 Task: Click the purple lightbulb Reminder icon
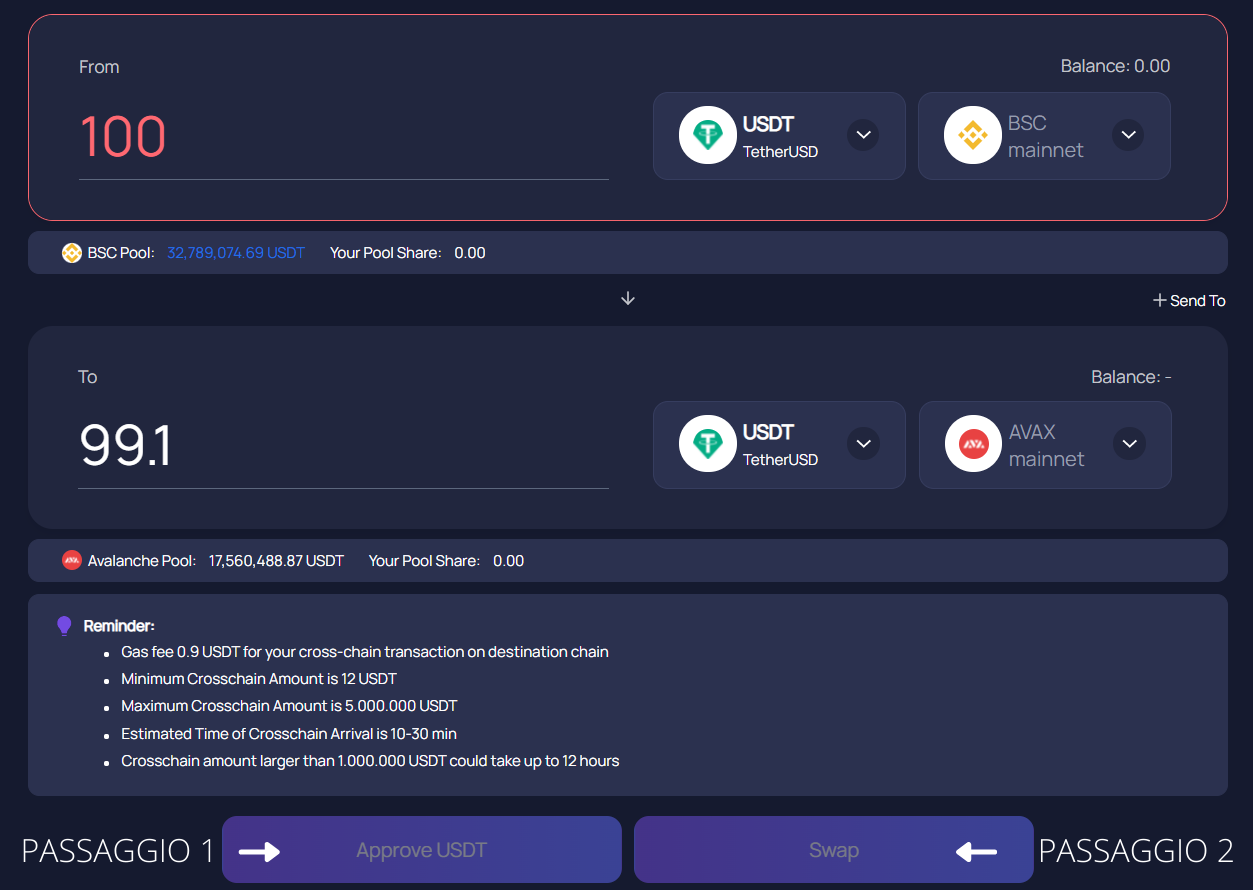64,626
